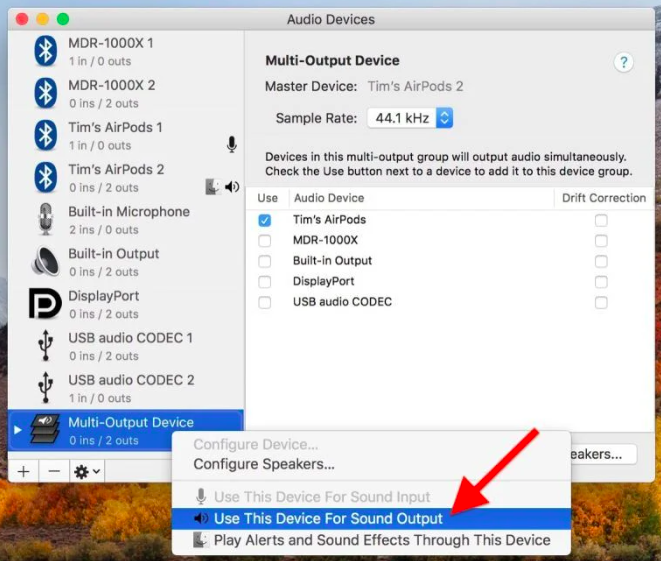Enable Drift Correction for DisplayPort
This screenshot has height=561, width=661.
601,282
